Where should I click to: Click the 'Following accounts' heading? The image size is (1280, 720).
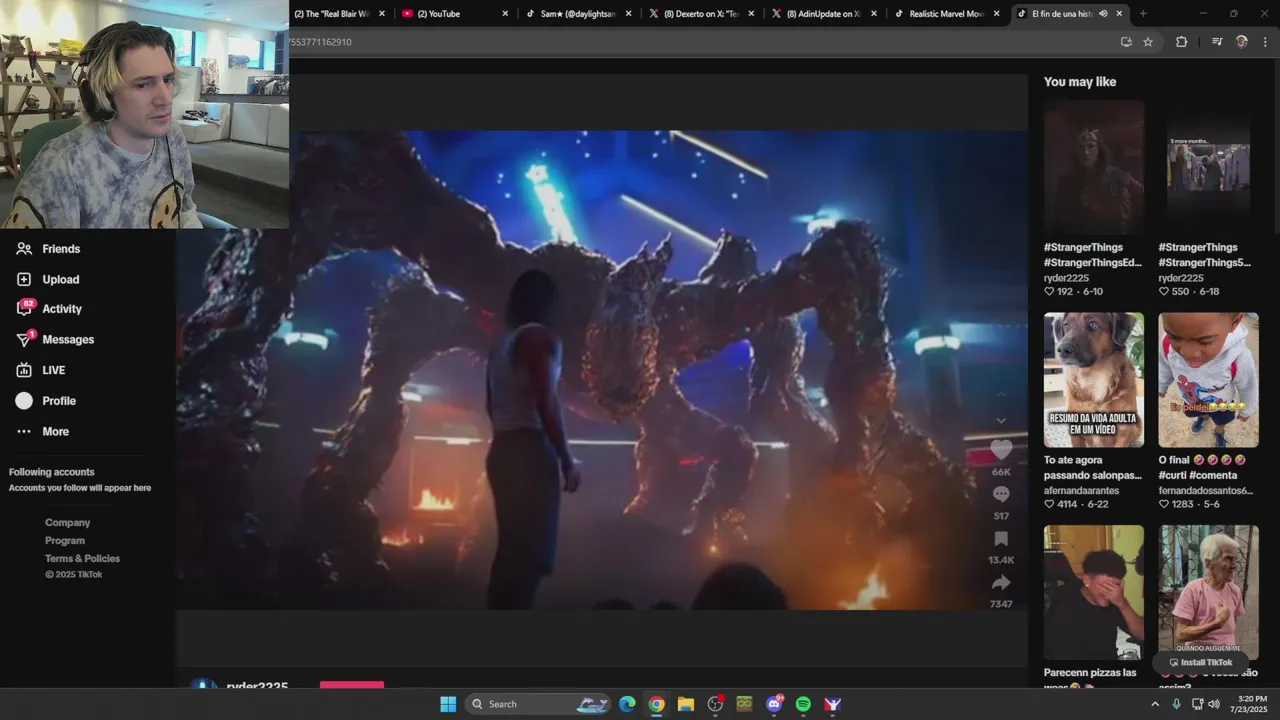[x=52, y=472]
